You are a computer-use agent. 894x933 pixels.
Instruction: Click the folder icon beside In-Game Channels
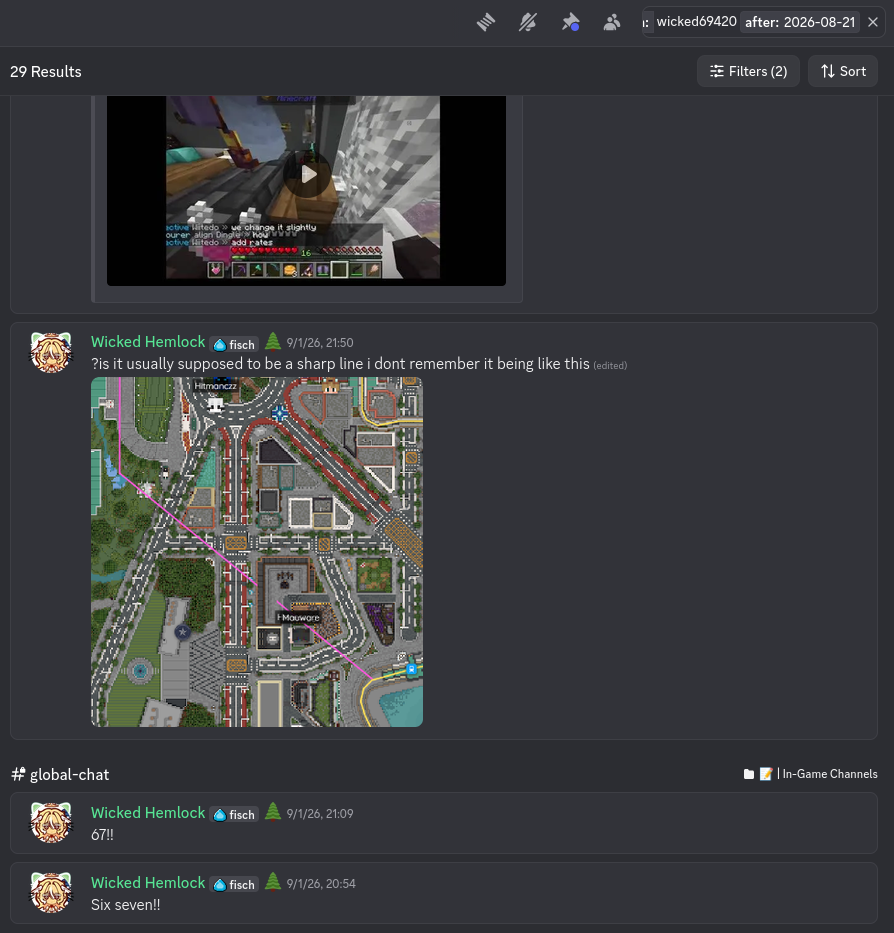(x=749, y=774)
